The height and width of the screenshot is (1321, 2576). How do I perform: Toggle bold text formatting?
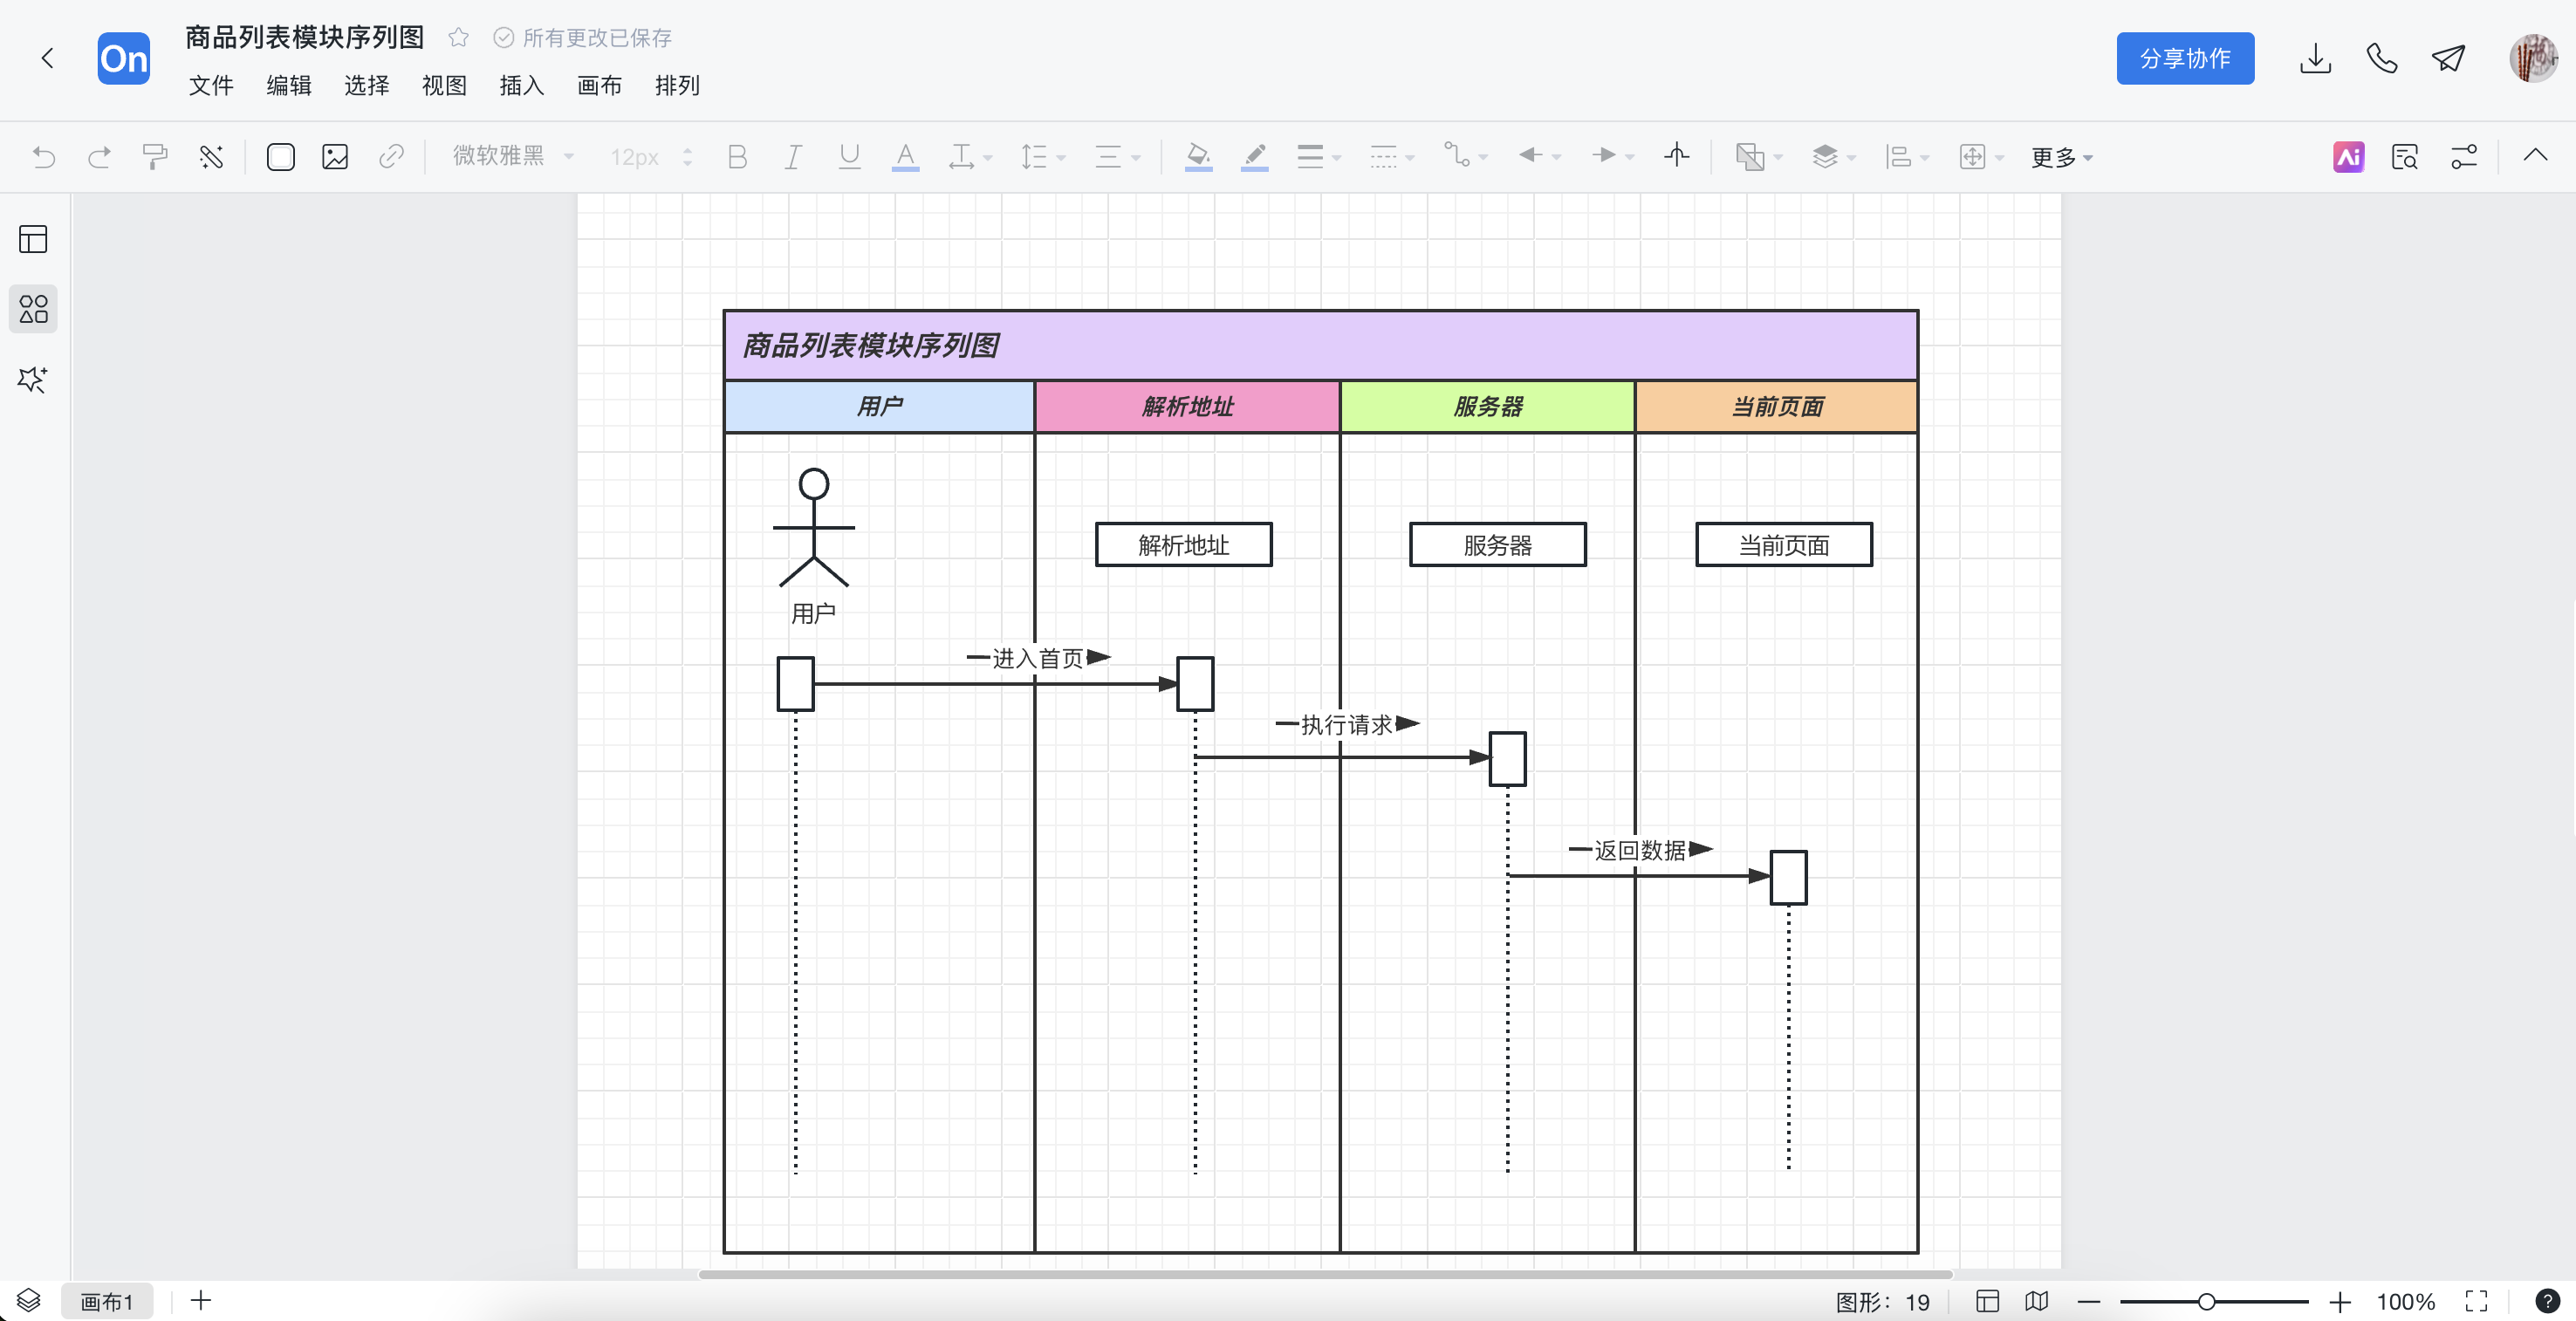(x=738, y=156)
